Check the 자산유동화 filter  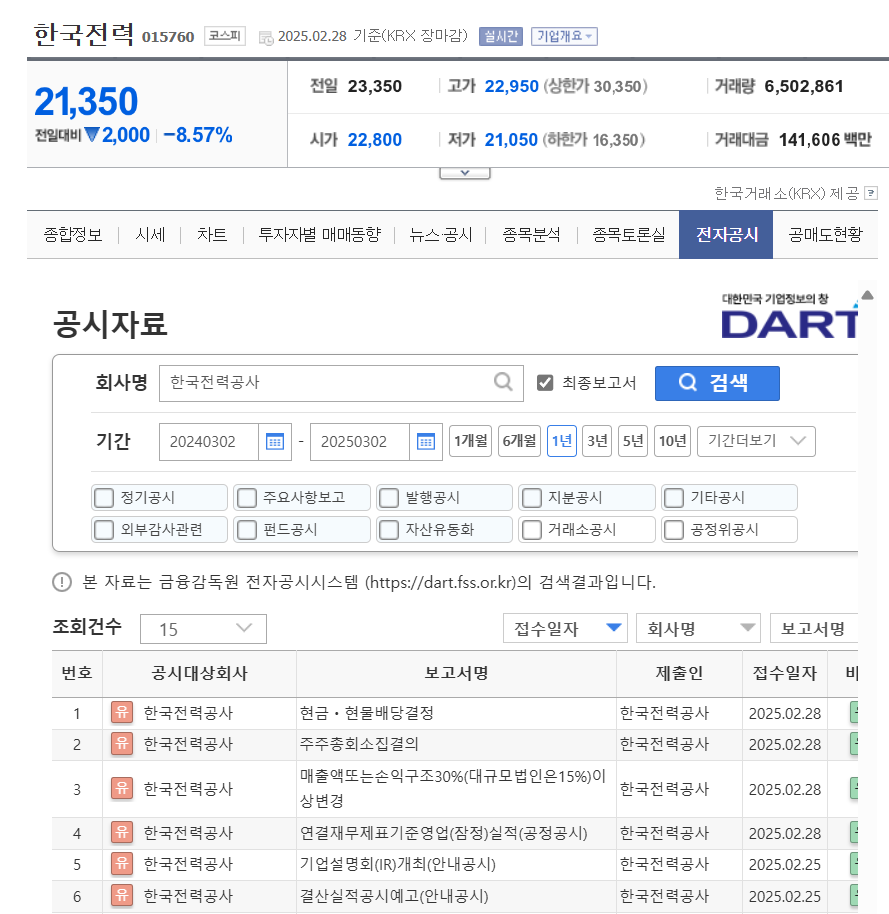[x=389, y=530]
